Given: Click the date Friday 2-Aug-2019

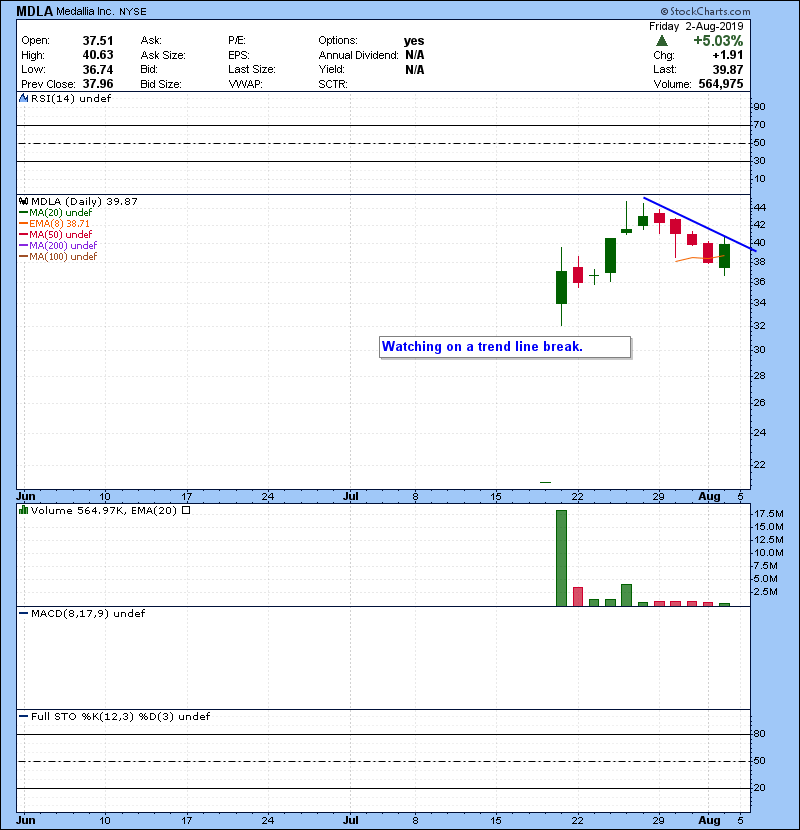Looking at the screenshot, I should tap(696, 26).
